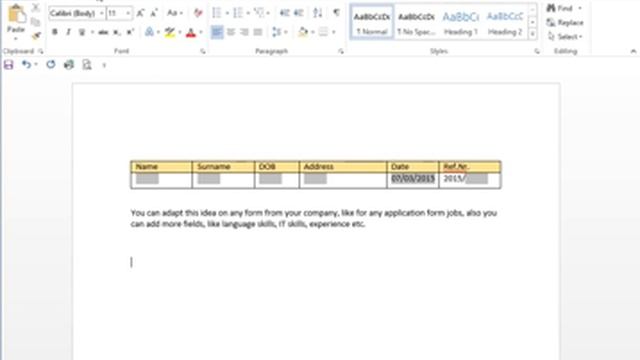Screen dimensions: 640x360
Task: Align text left
Action: [x=217, y=32]
